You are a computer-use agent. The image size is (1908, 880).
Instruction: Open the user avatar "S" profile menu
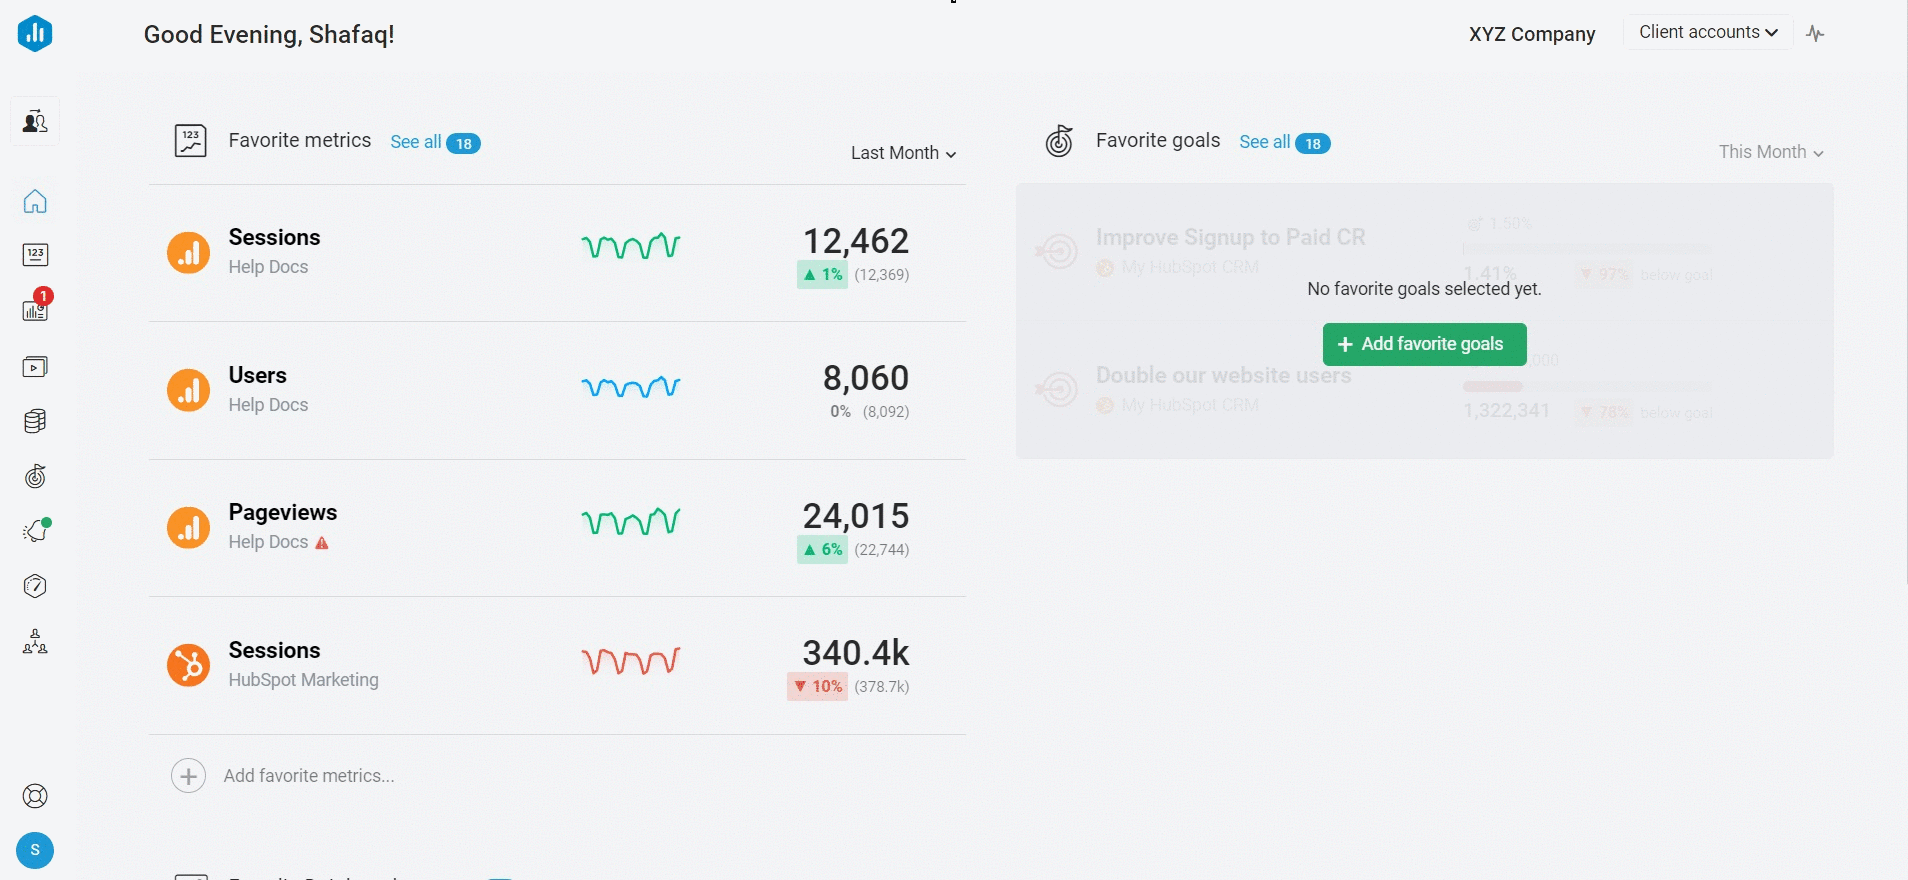[x=35, y=850]
